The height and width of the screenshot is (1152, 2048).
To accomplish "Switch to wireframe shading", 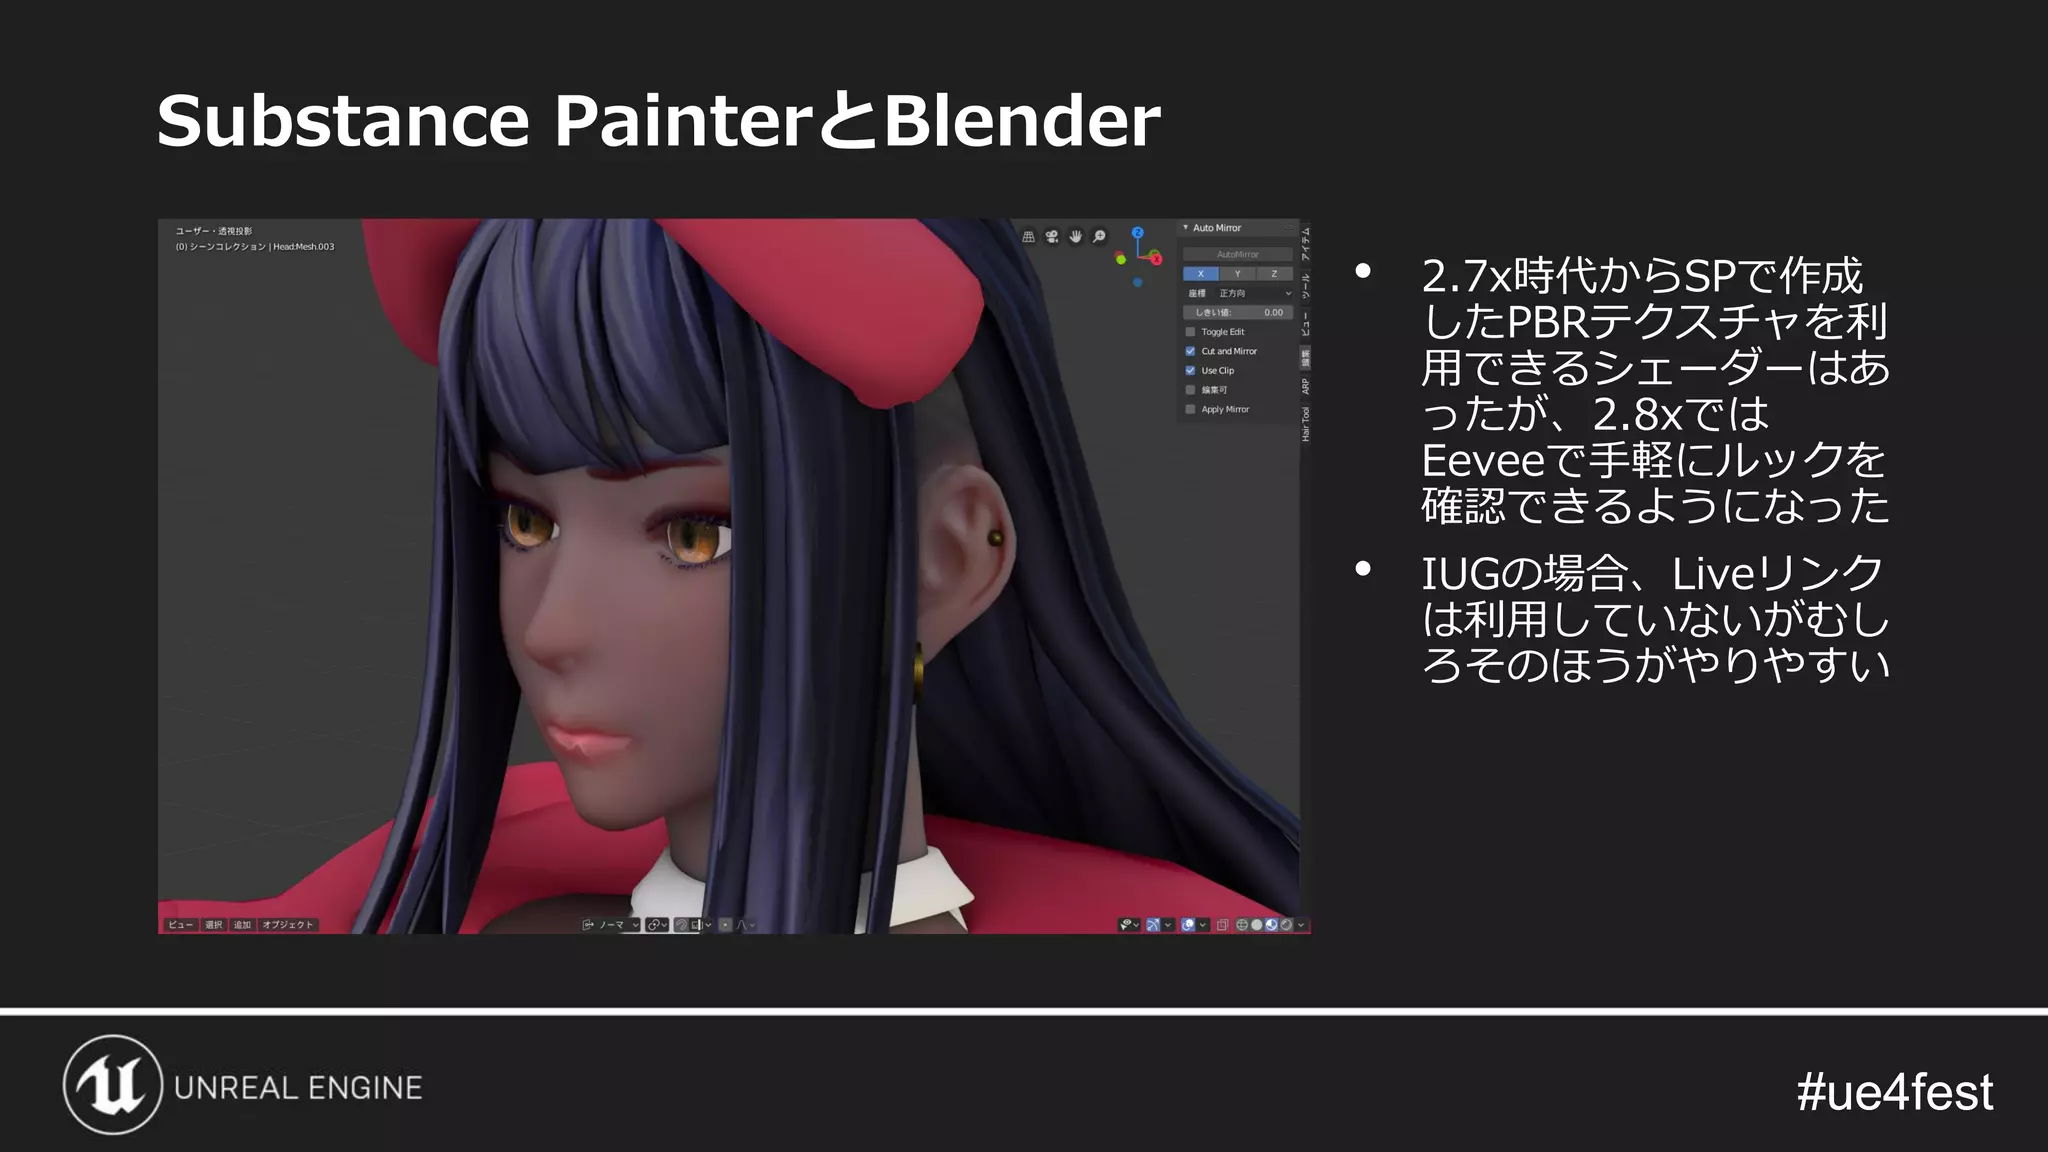I will point(1242,925).
